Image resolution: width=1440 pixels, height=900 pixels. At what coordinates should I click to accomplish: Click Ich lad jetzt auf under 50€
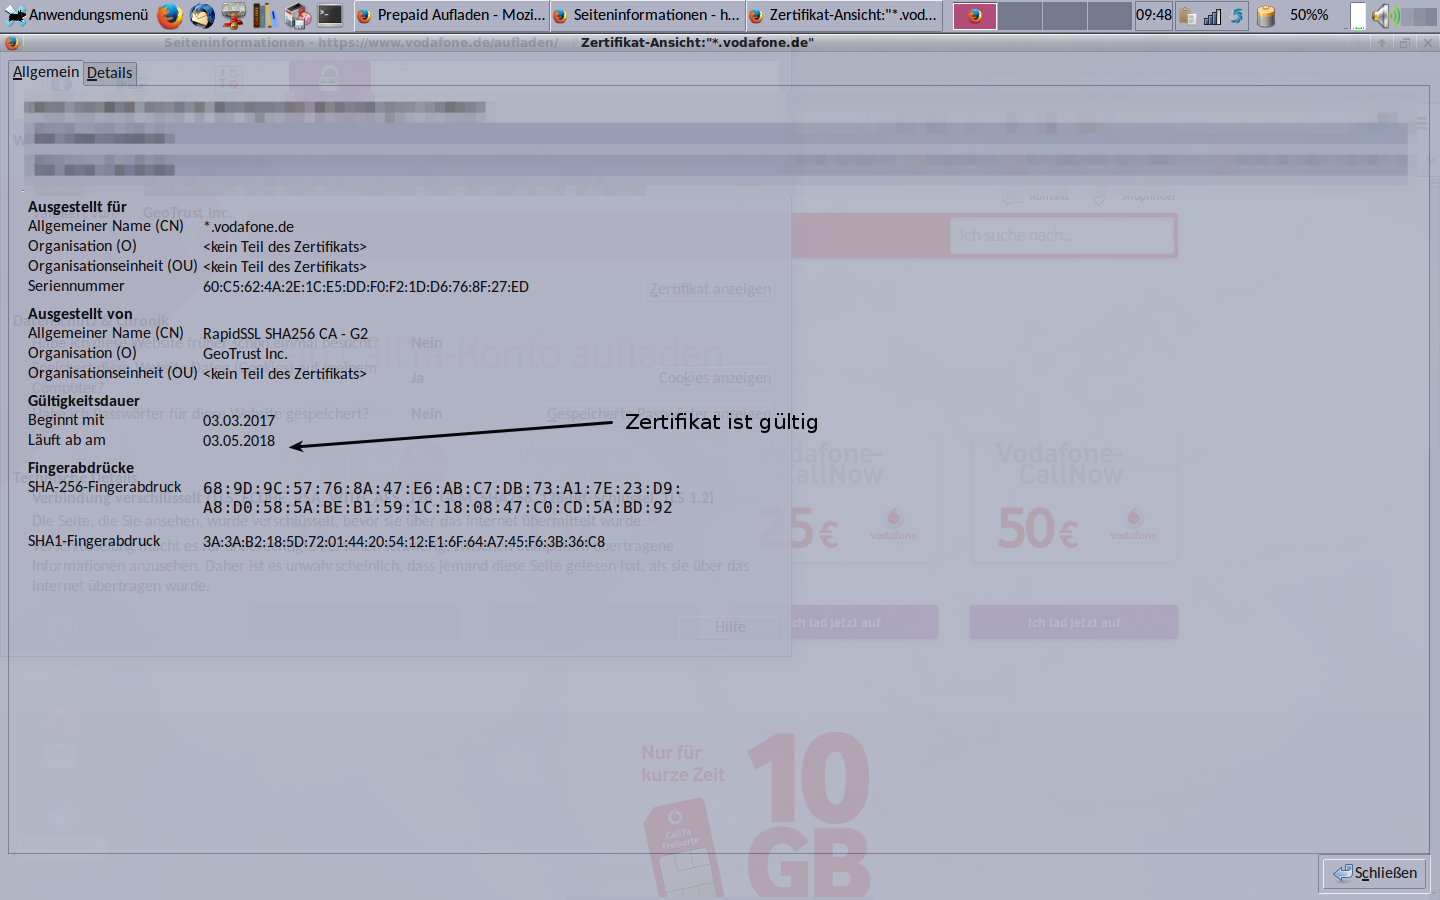[1074, 622]
